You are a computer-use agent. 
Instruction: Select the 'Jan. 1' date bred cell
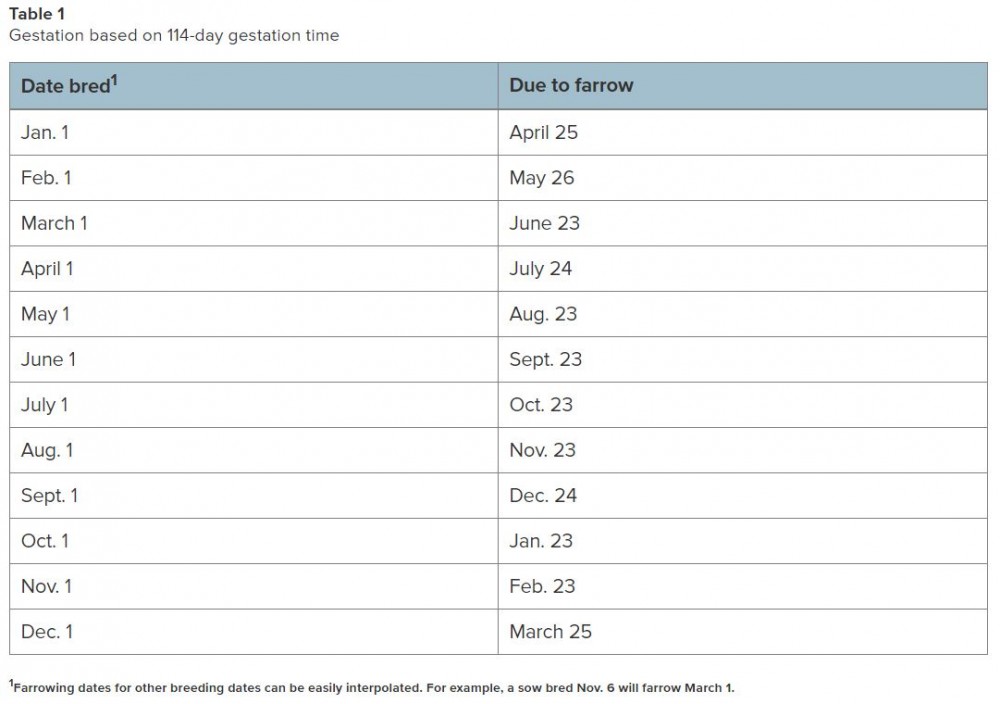tap(254, 133)
